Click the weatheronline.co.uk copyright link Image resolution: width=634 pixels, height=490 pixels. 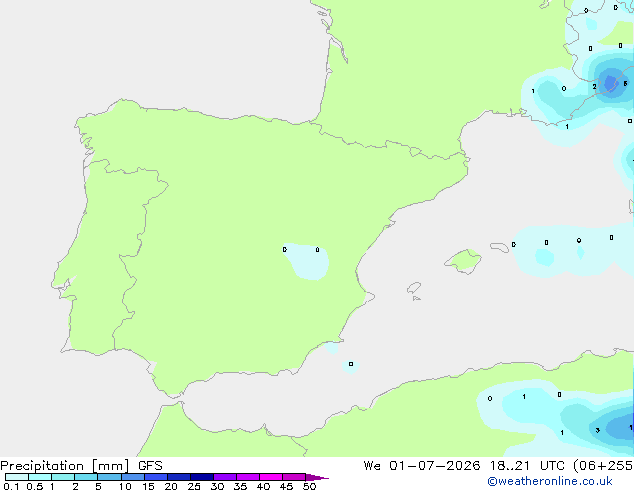[550, 481]
